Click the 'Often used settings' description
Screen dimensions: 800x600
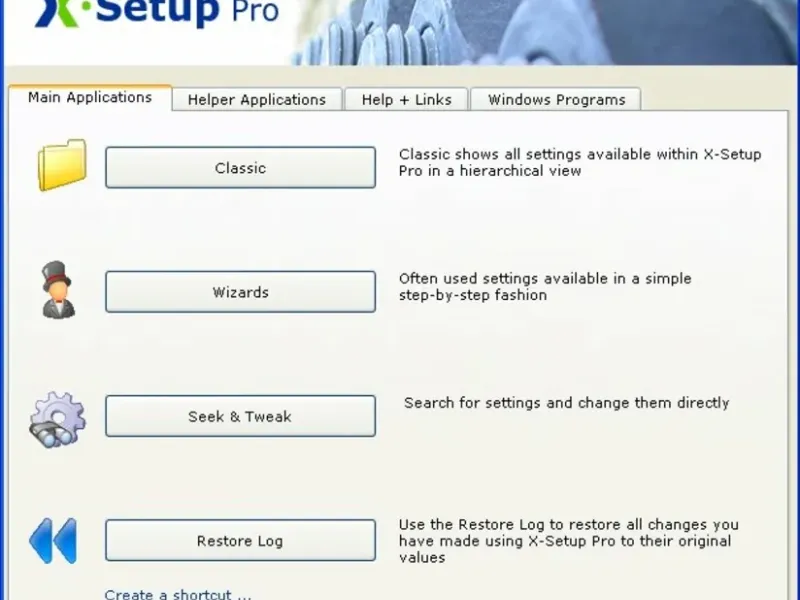(x=545, y=287)
